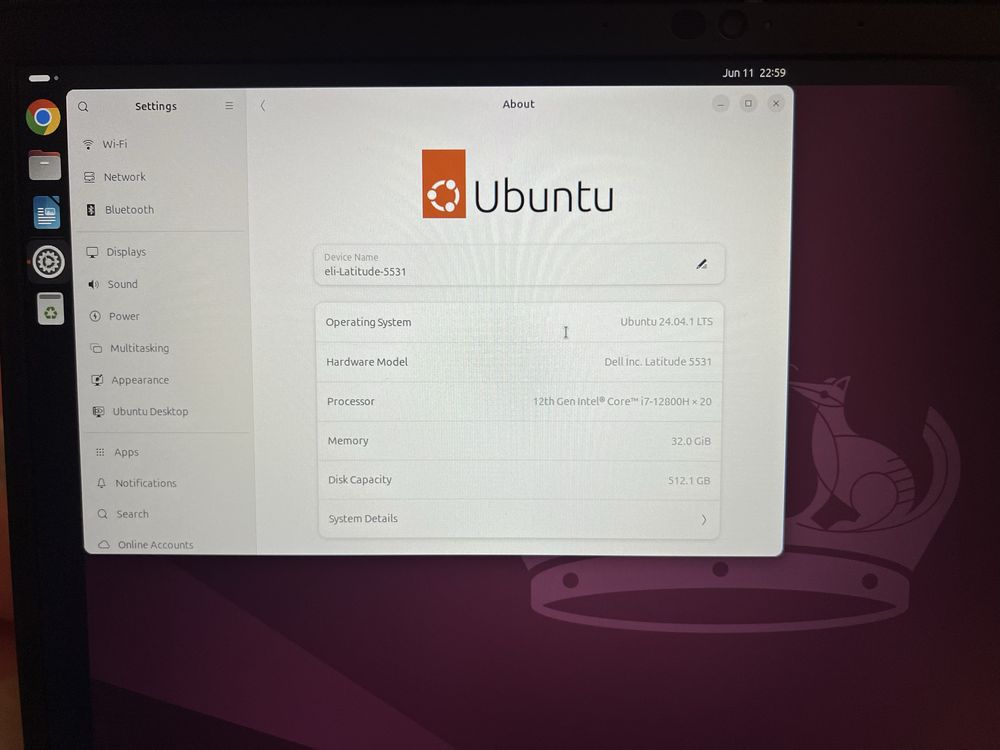Click the Online Accounts cloud icon

click(x=104, y=545)
